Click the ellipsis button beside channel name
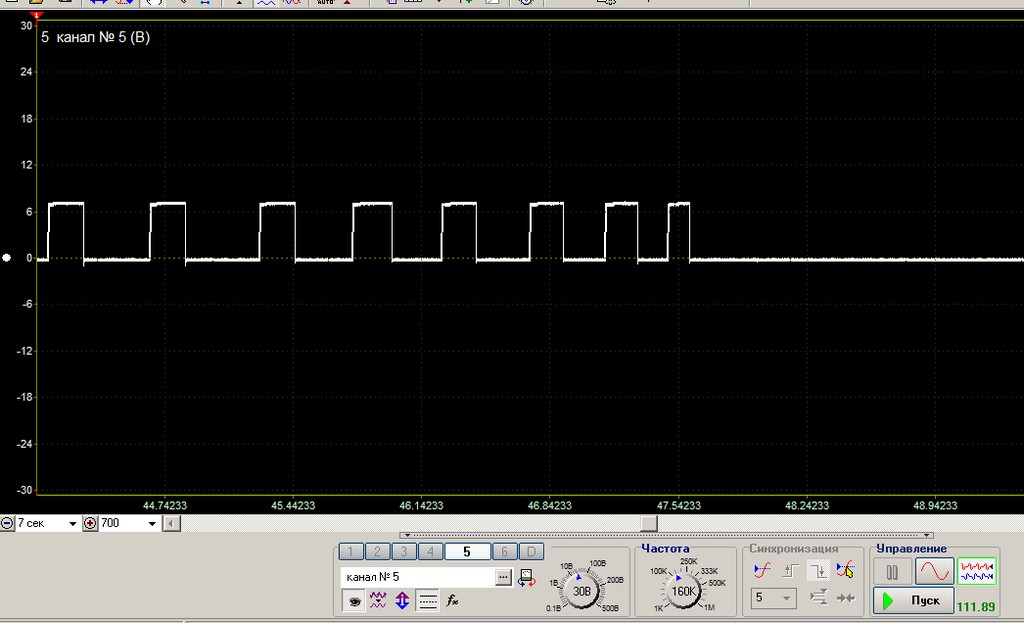Screen dimensions: 1024x623 point(504,577)
